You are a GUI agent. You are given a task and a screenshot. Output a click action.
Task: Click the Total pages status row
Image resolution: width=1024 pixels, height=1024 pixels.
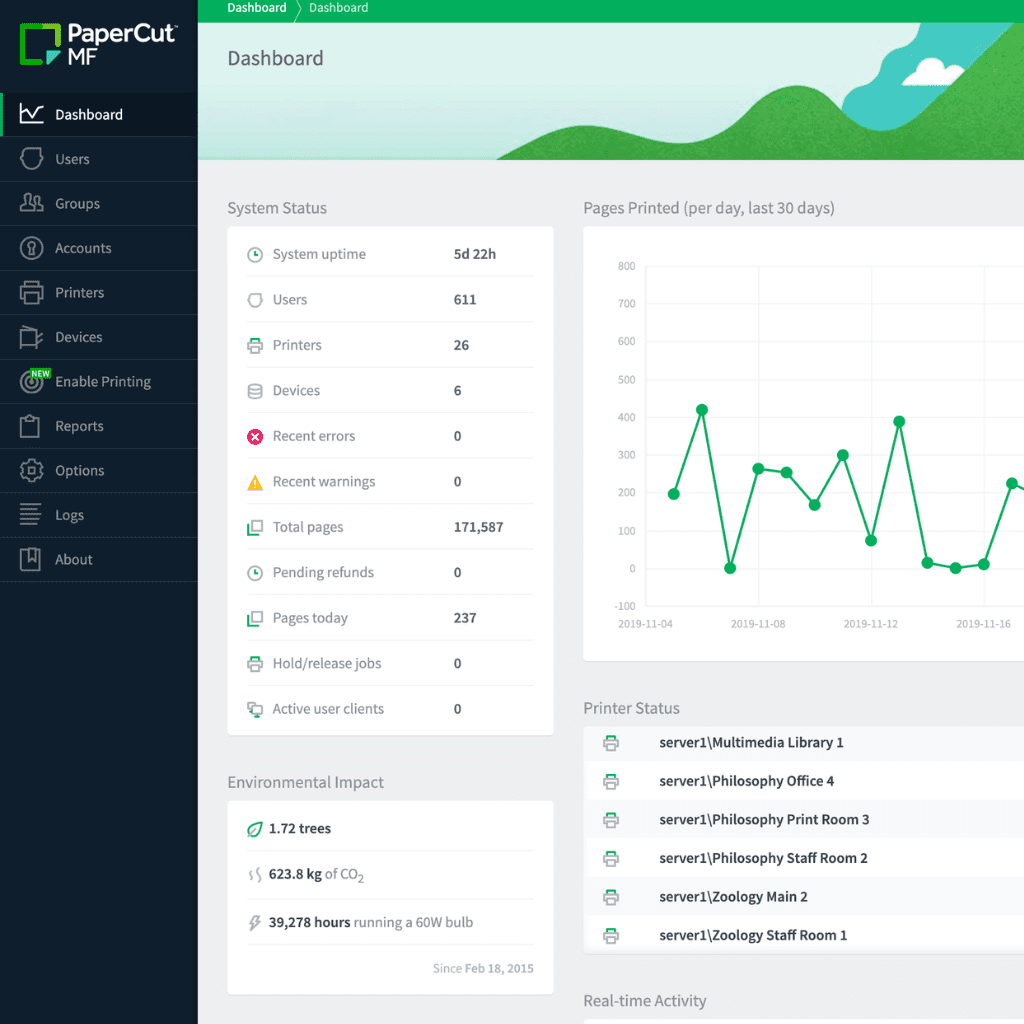[x=390, y=527]
